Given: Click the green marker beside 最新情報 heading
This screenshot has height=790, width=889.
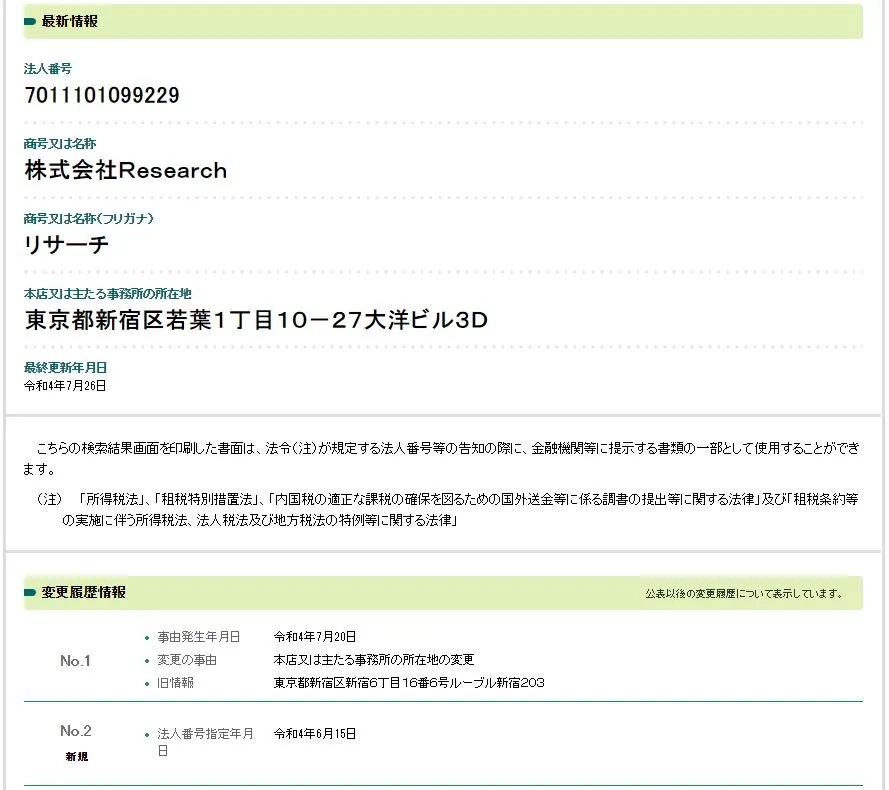Looking at the screenshot, I should tap(30, 21).
